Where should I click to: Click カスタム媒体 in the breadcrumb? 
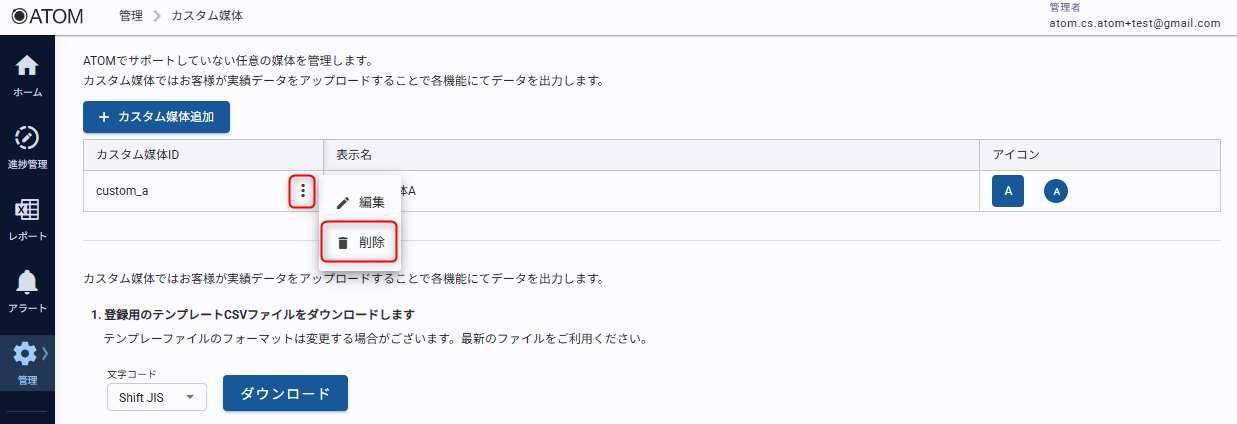coord(207,16)
